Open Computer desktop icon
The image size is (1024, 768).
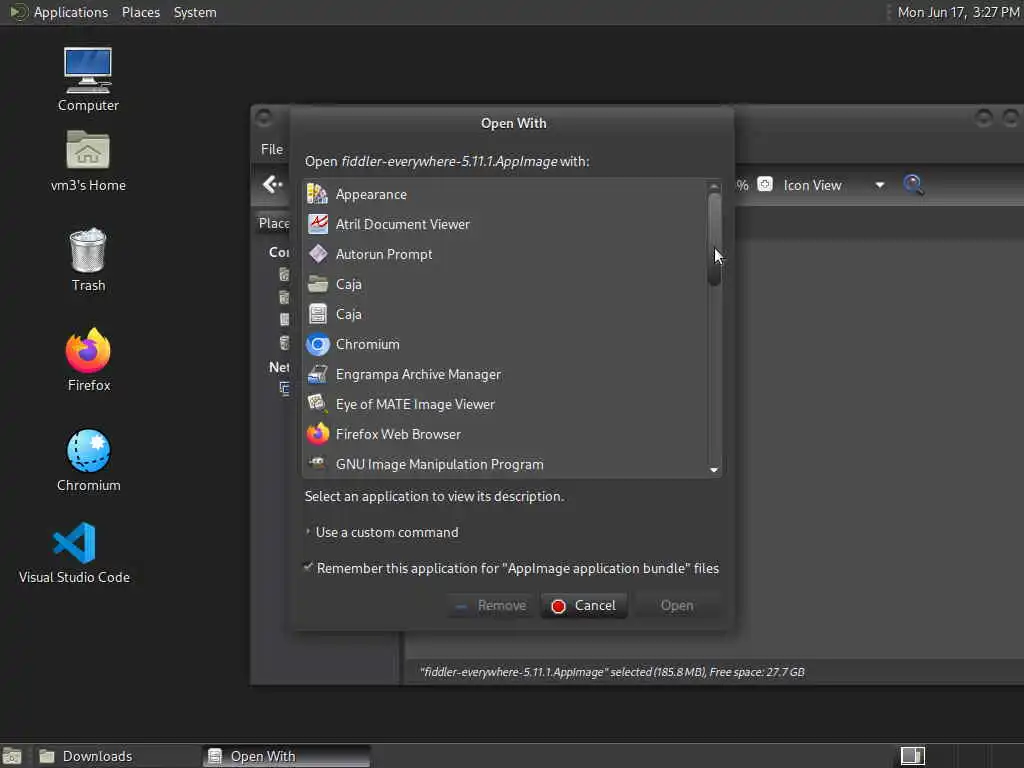click(x=88, y=79)
